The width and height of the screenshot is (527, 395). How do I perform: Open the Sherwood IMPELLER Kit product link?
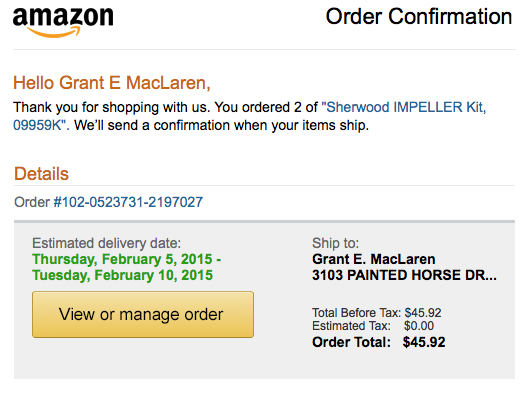coord(404,107)
